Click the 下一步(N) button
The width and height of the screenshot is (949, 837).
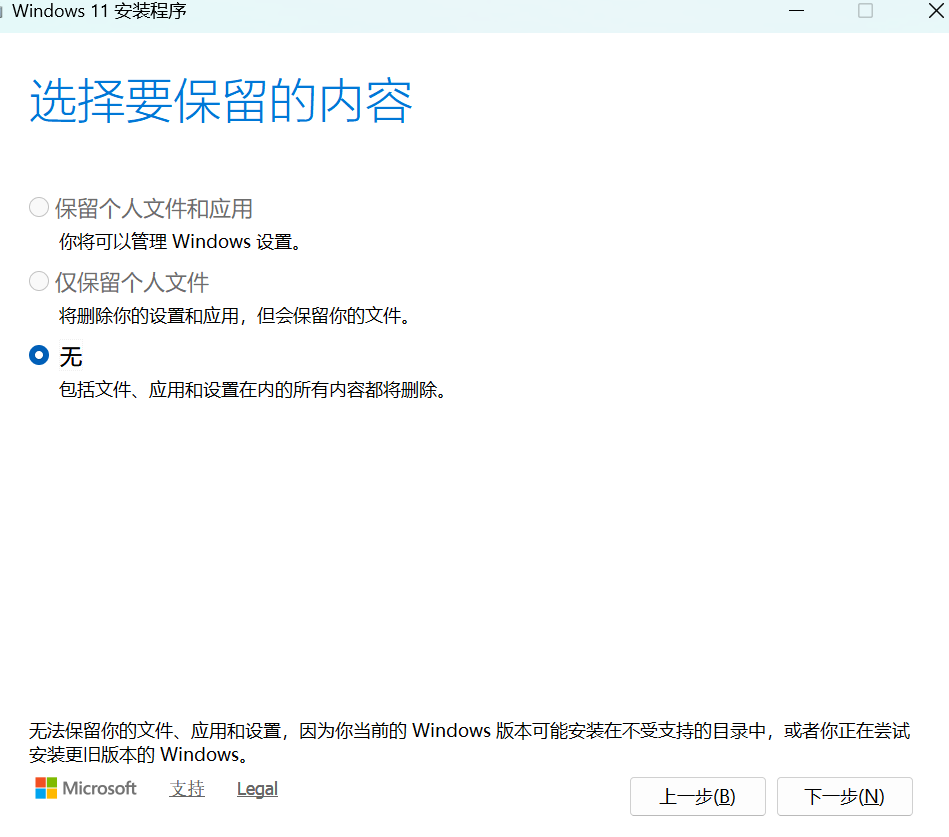pos(845,796)
